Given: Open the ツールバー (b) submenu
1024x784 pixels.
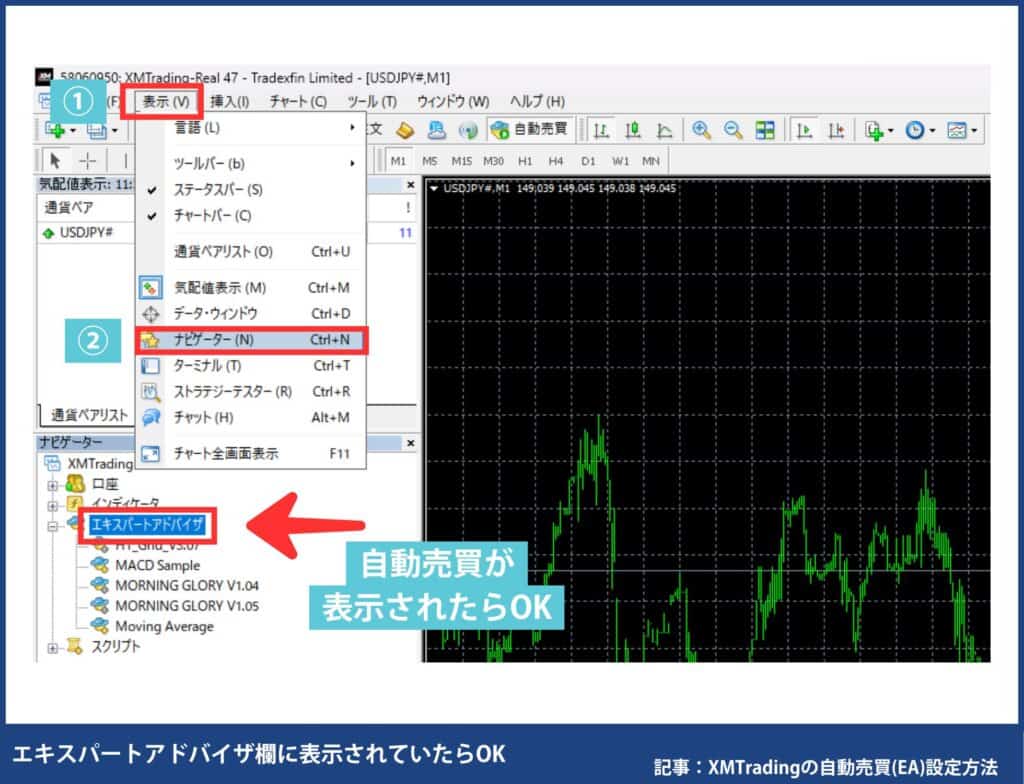Looking at the screenshot, I should tap(251, 163).
